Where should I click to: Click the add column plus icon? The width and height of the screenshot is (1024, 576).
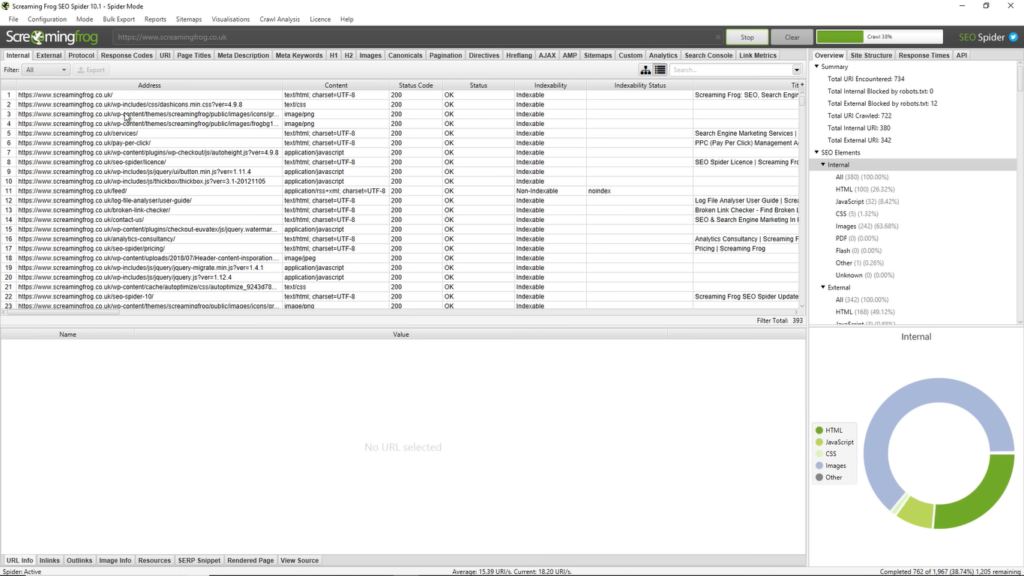pyautogui.click(x=802, y=85)
